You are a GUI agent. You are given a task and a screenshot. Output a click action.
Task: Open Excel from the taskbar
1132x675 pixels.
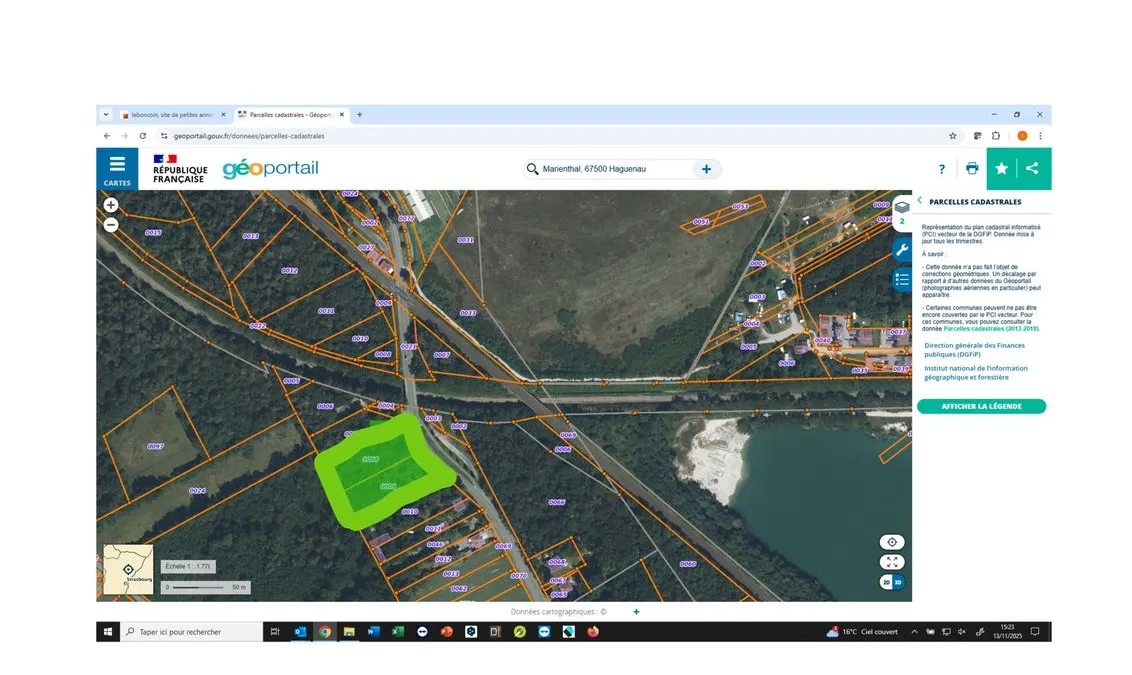(398, 632)
